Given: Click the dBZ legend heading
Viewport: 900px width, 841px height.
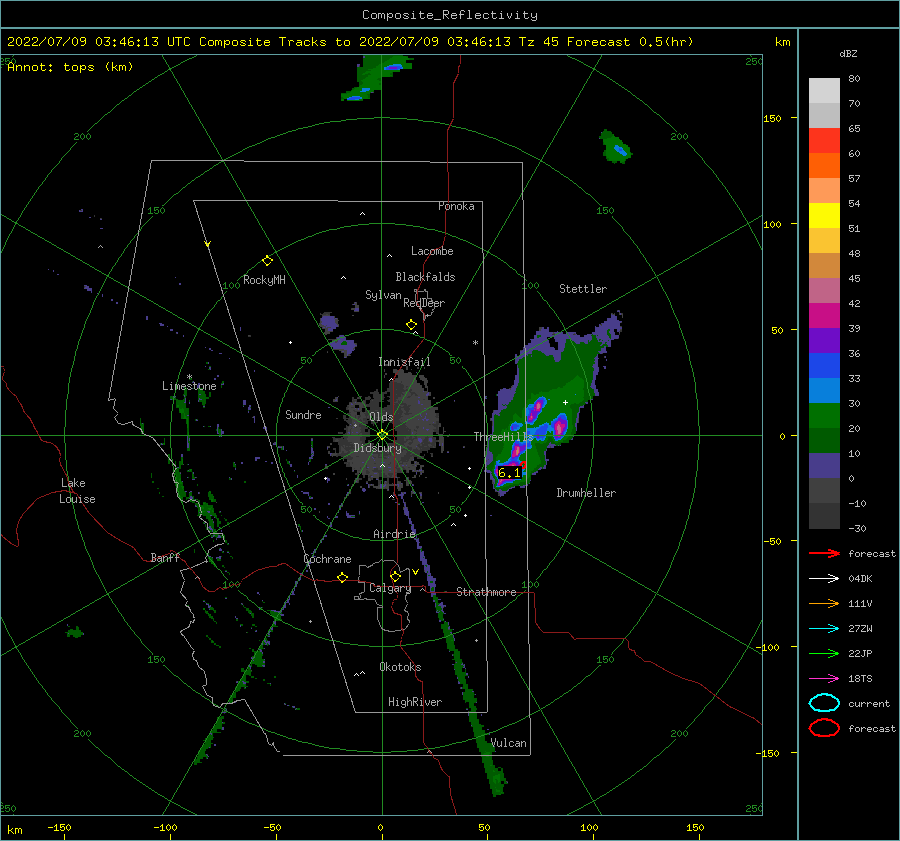Looking at the screenshot, I should [848, 53].
